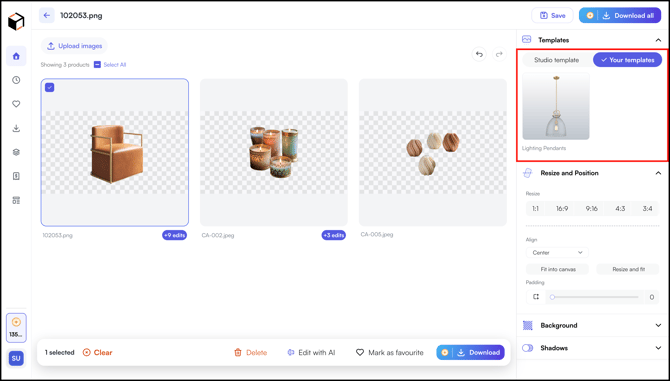
Task: Select 3:4 resize ratio
Action: [x=647, y=208]
